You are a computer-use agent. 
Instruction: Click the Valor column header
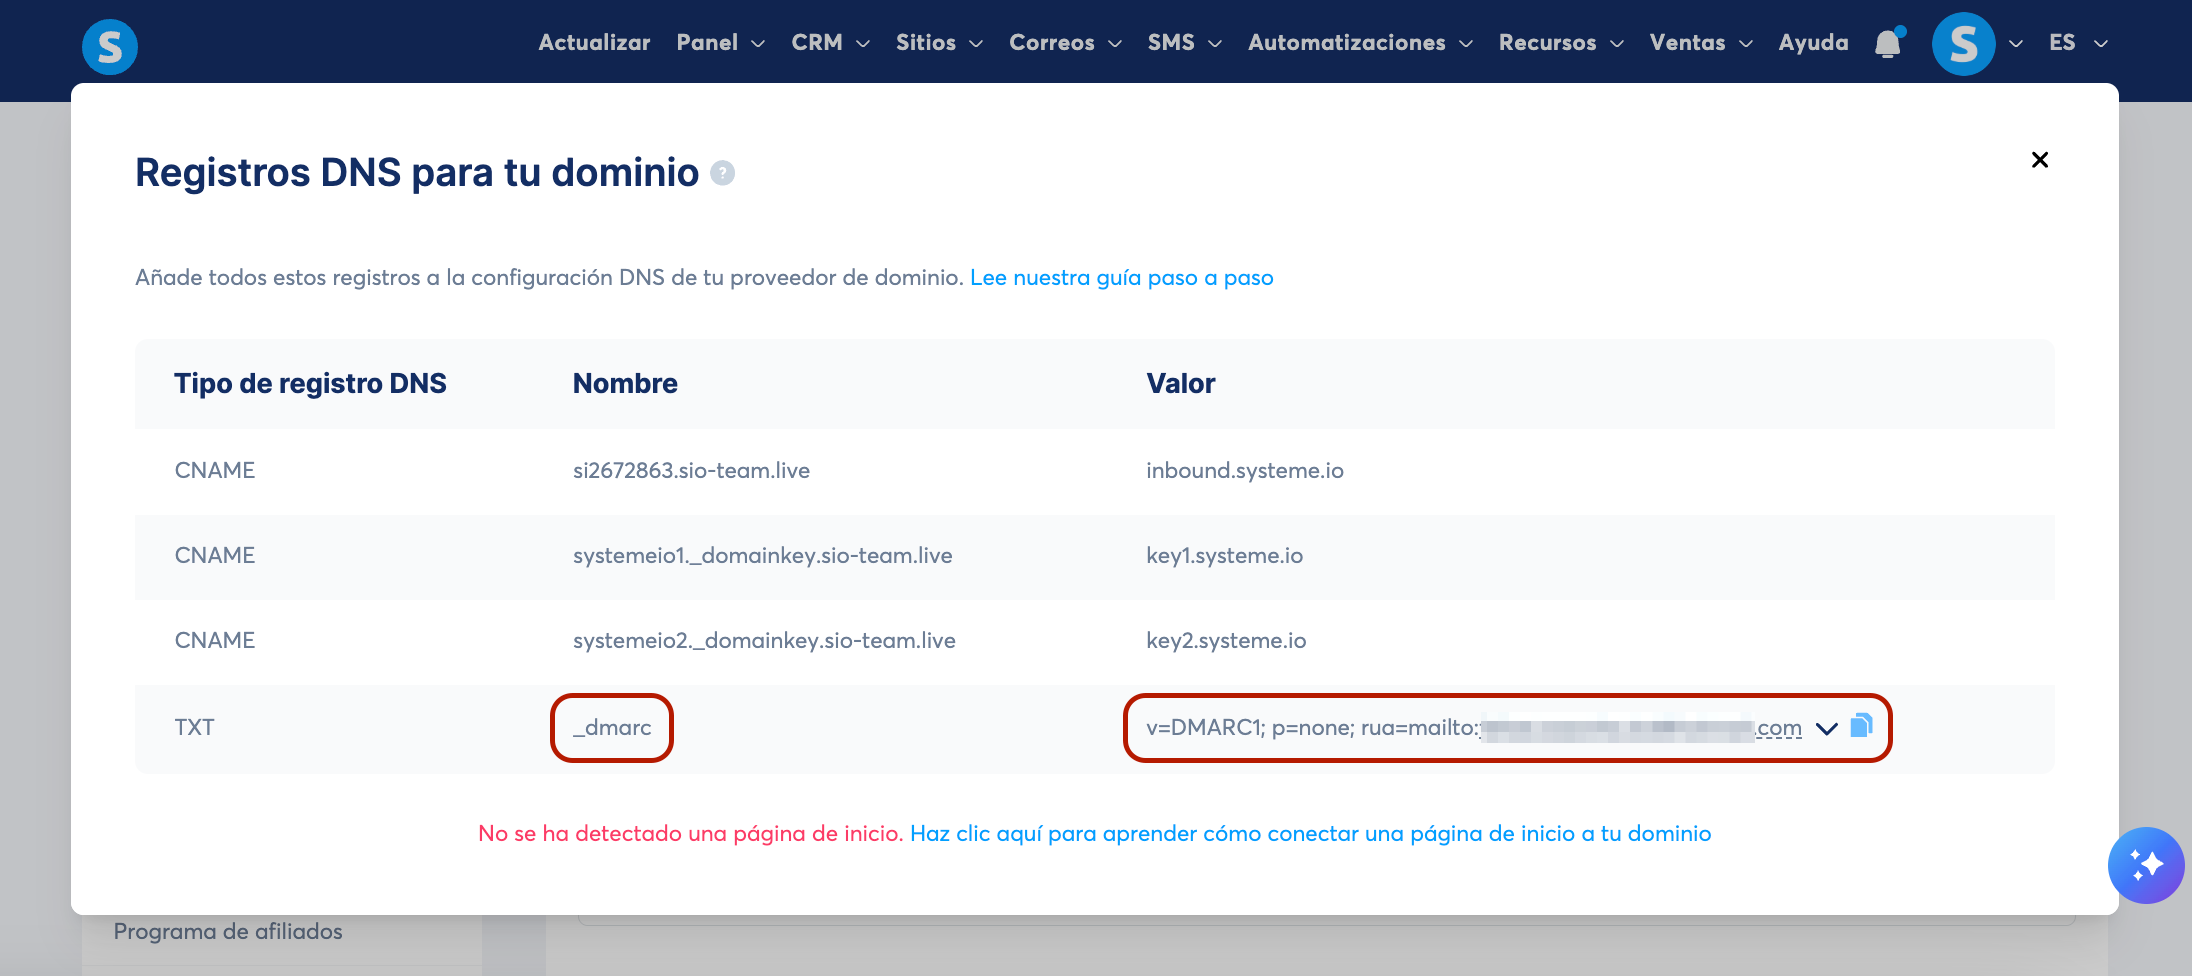tap(1180, 384)
